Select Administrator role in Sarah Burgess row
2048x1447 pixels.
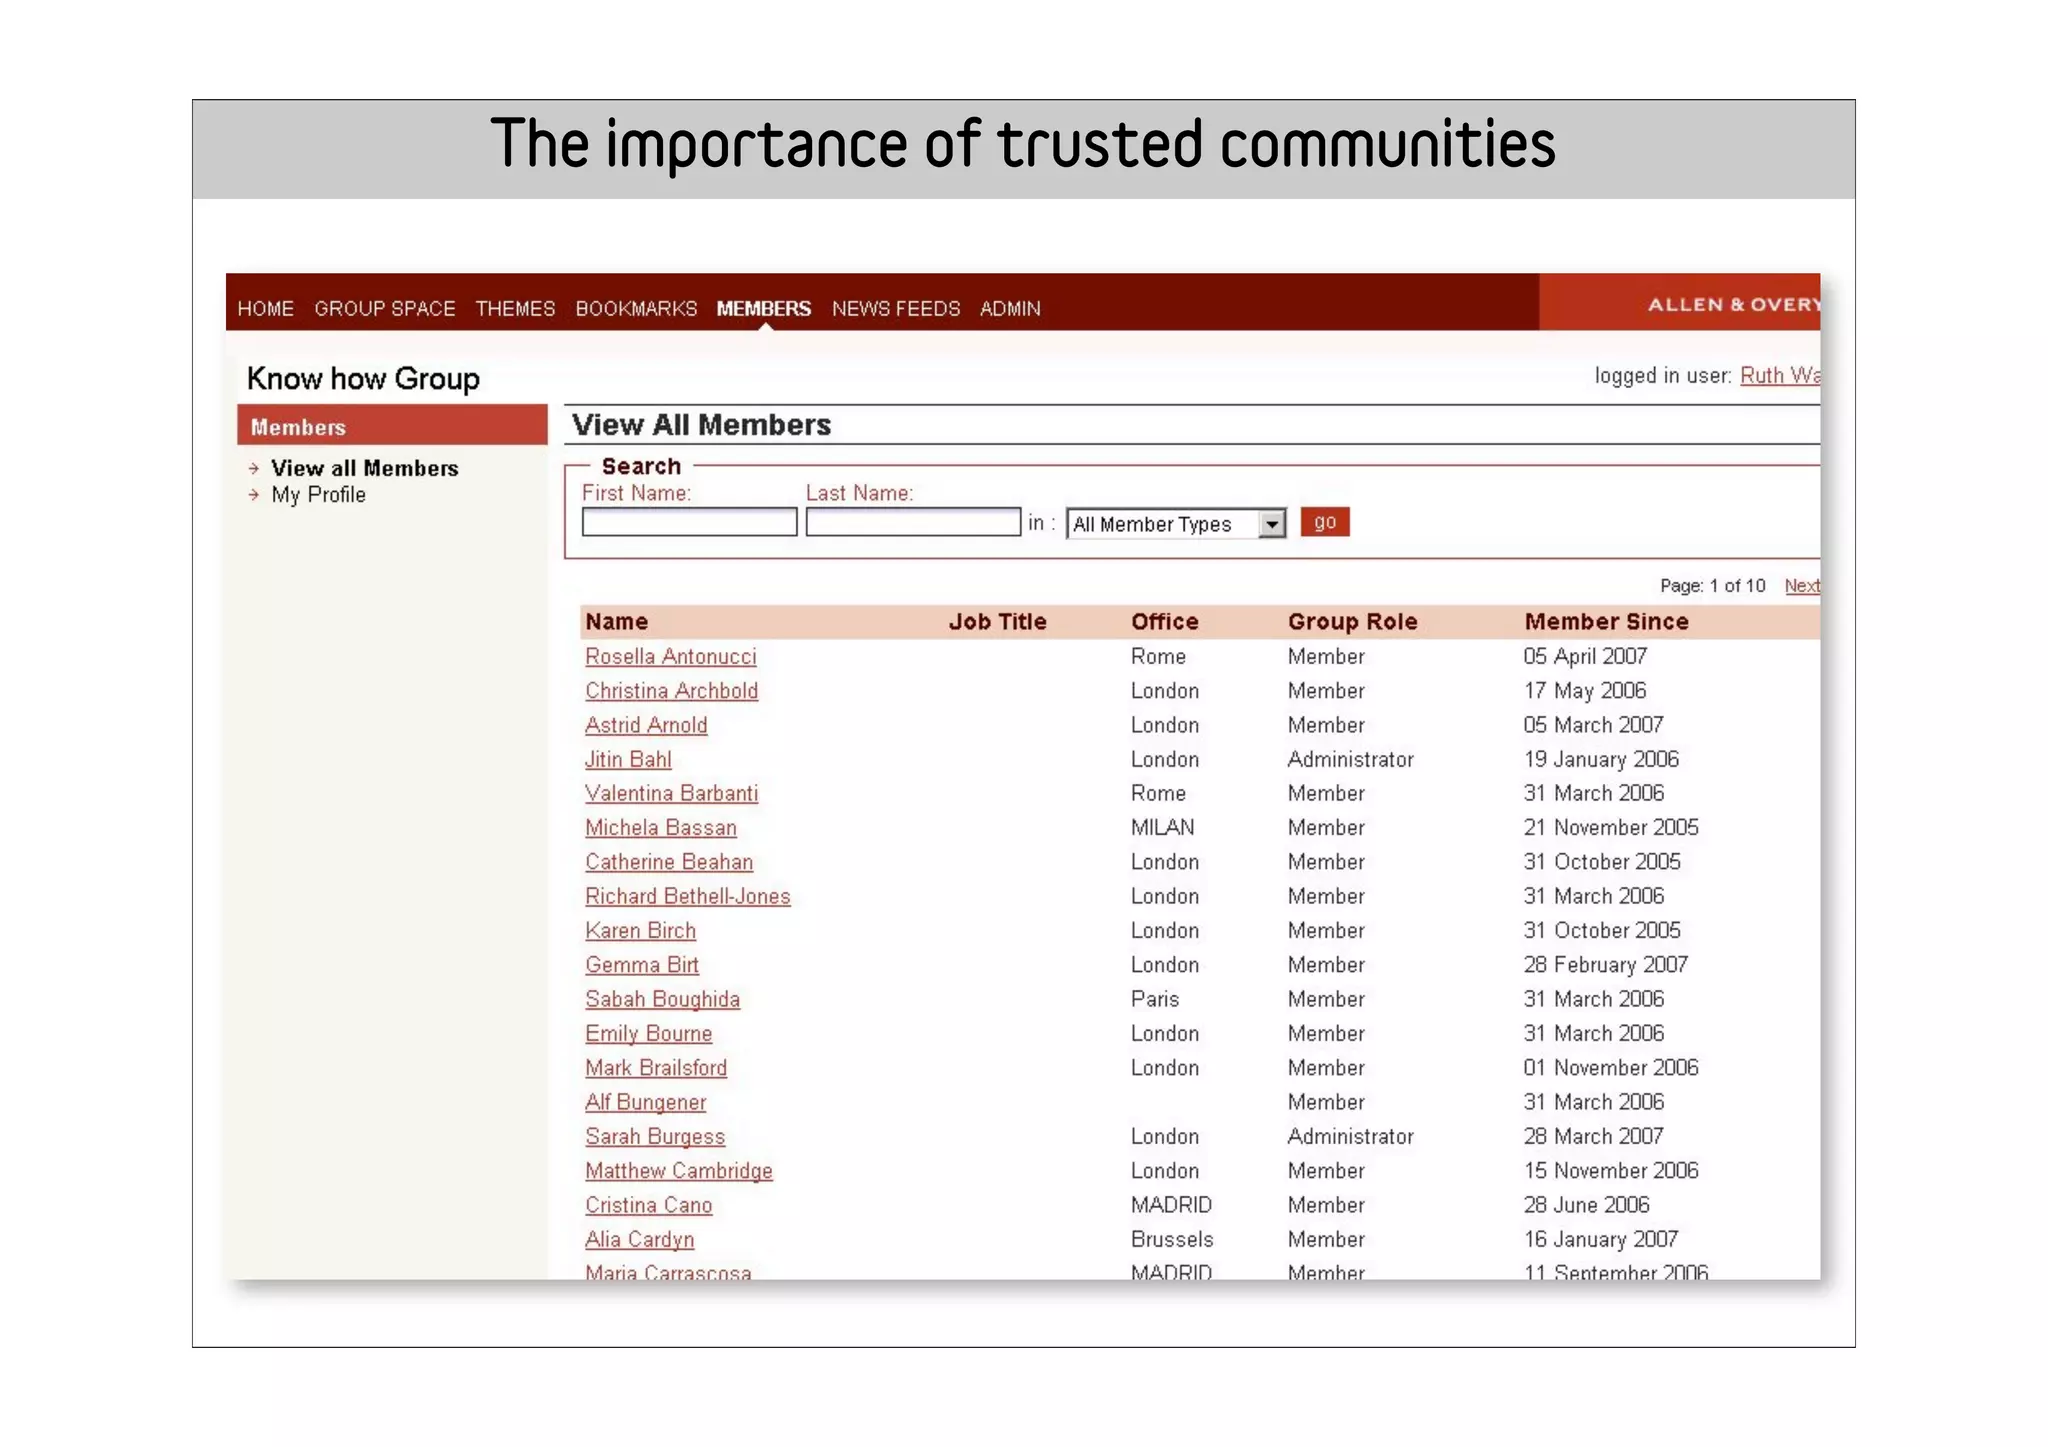1351,1137
